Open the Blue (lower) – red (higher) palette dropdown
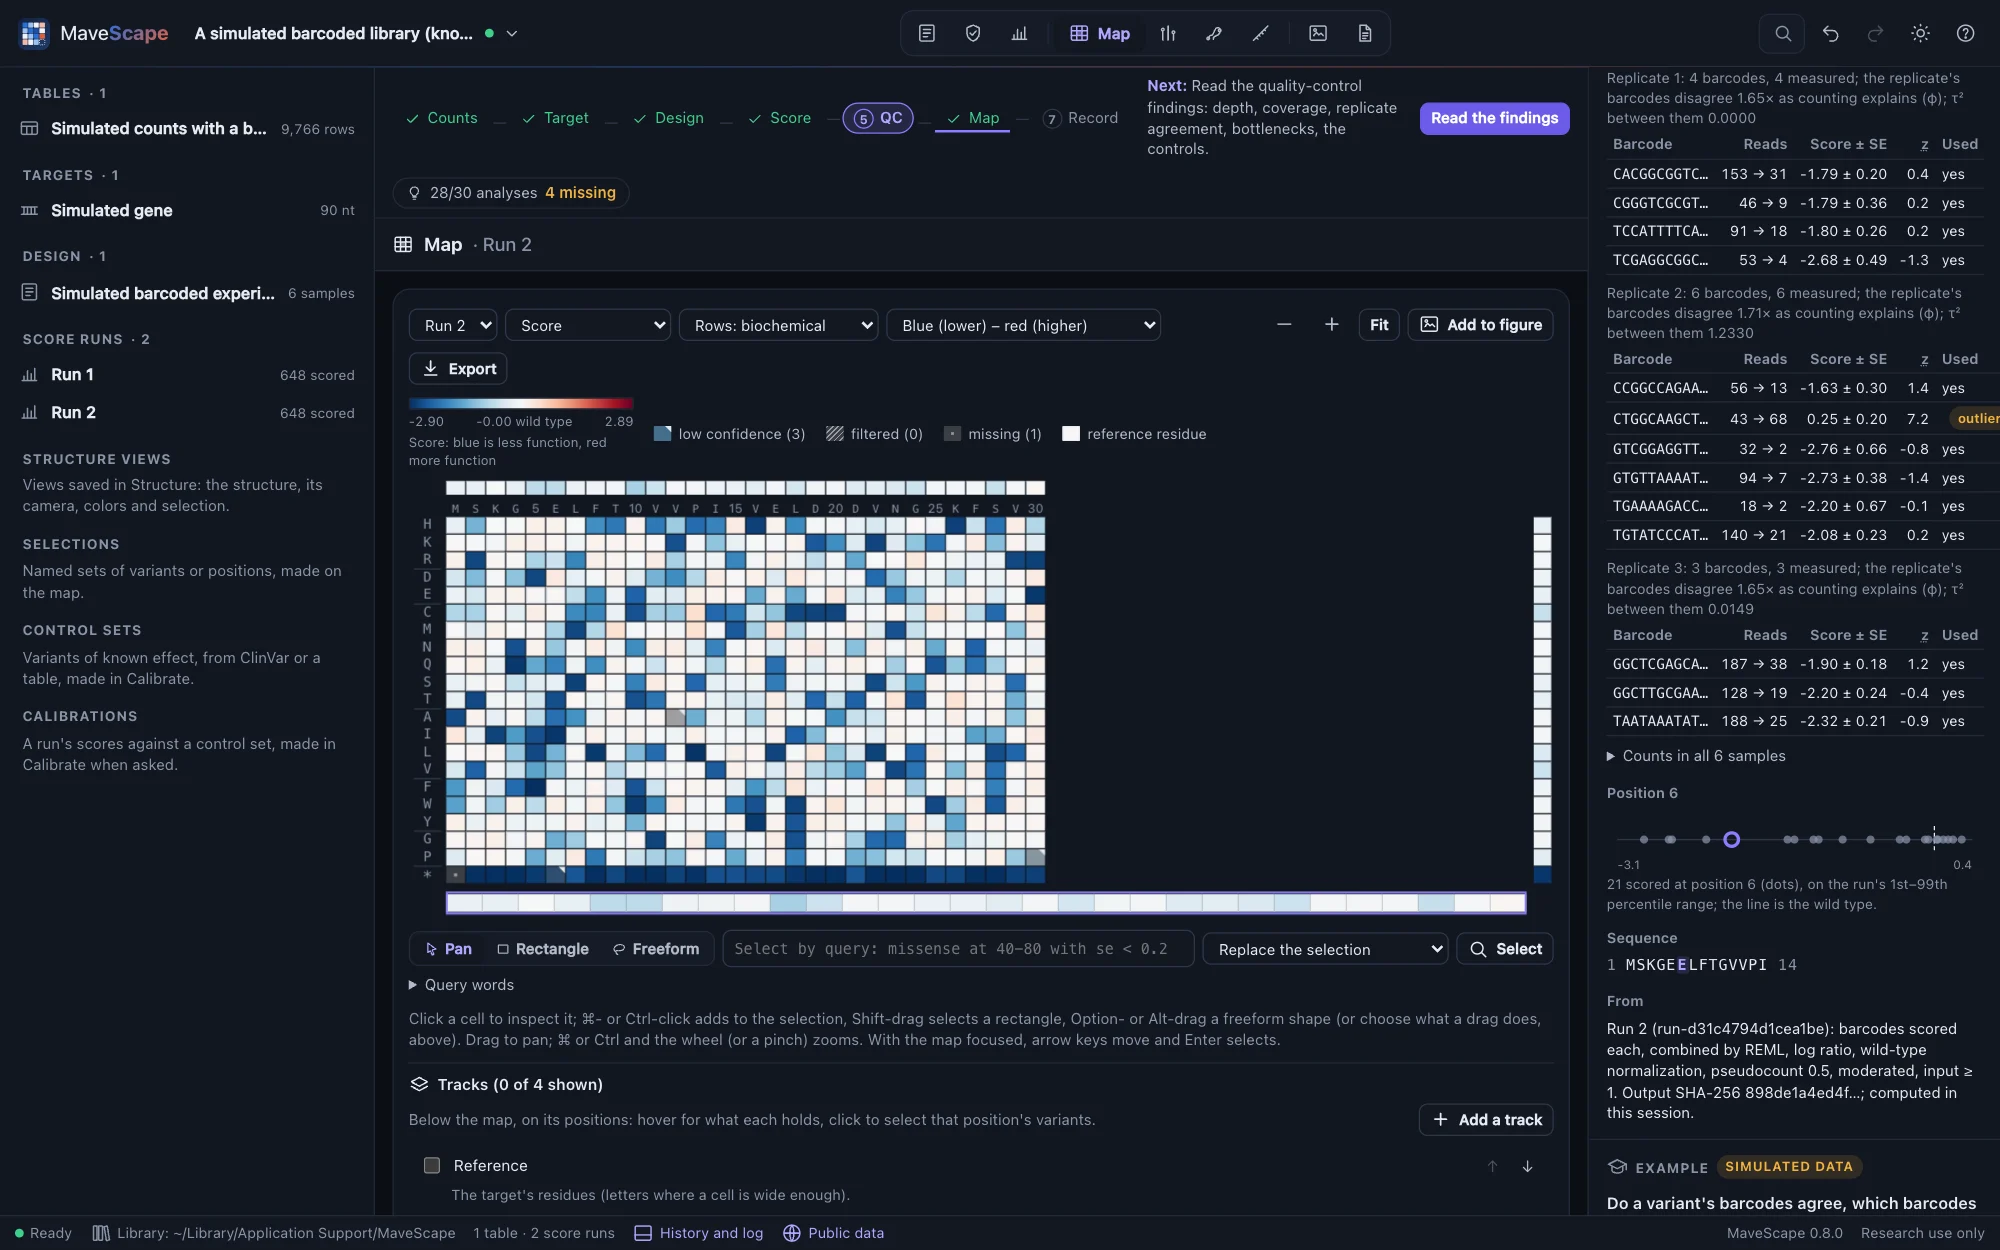 coord(1023,326)
